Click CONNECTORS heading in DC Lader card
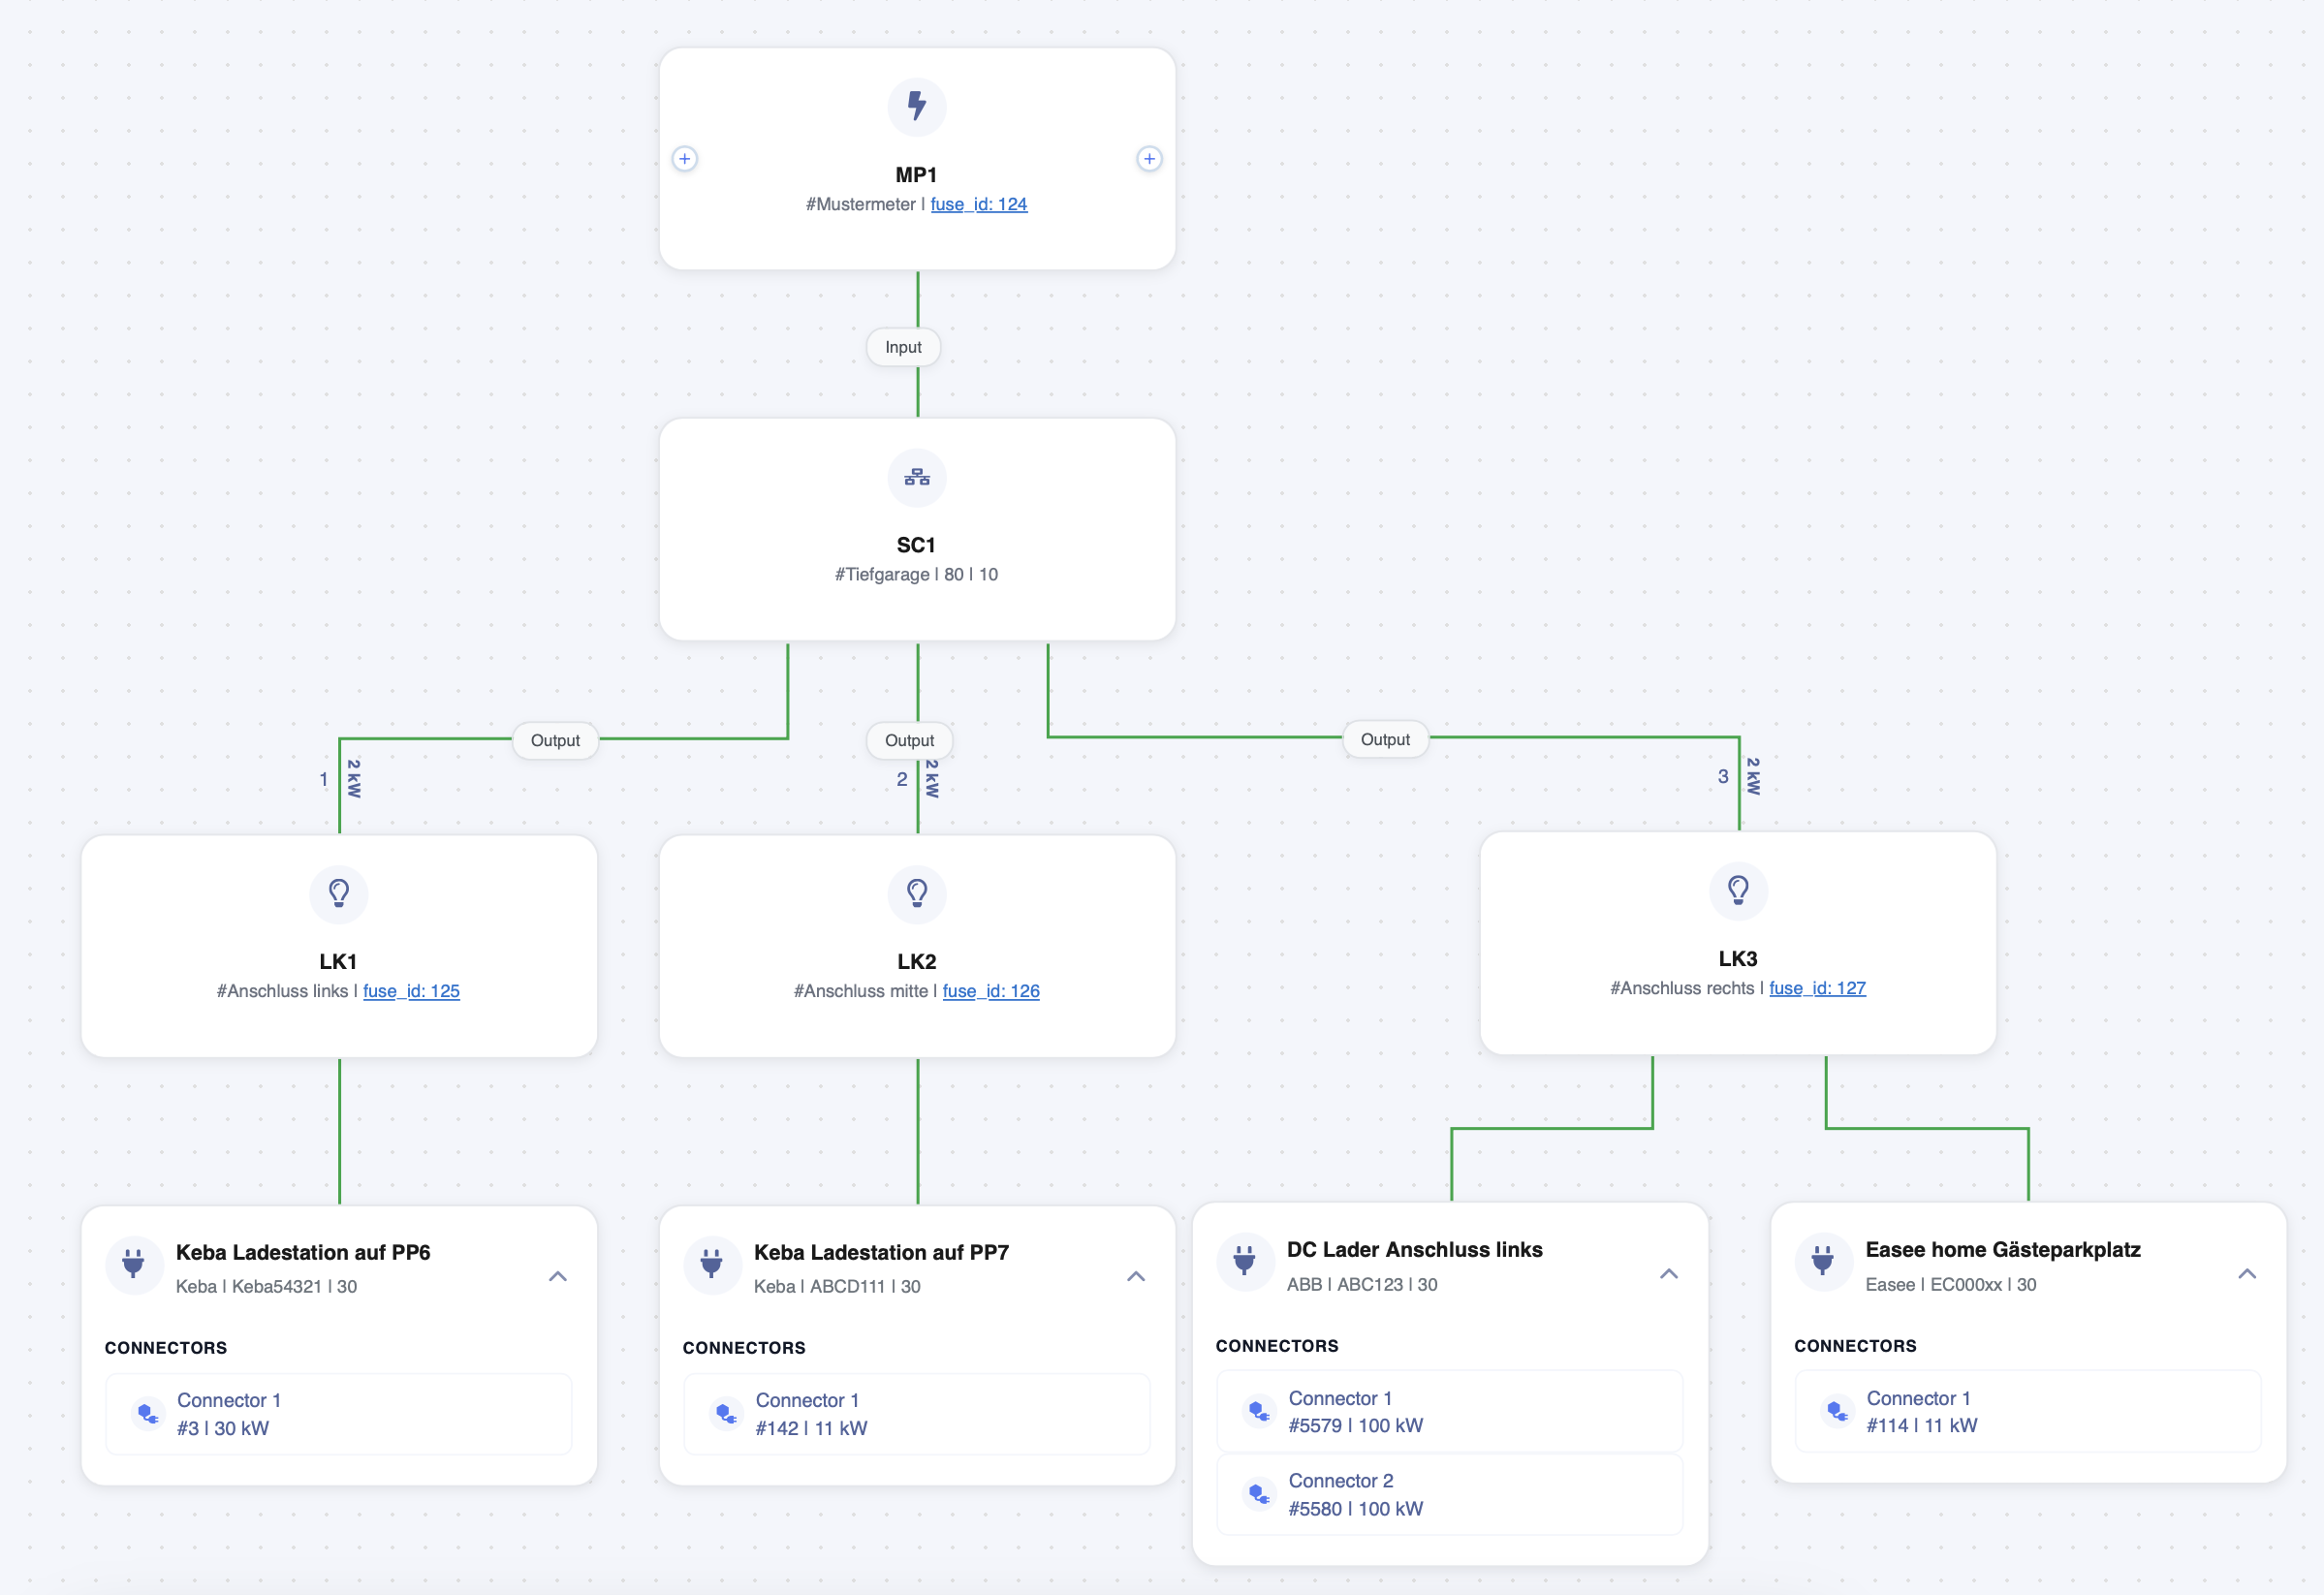2324x1595 pixels. [1277, 1346]
